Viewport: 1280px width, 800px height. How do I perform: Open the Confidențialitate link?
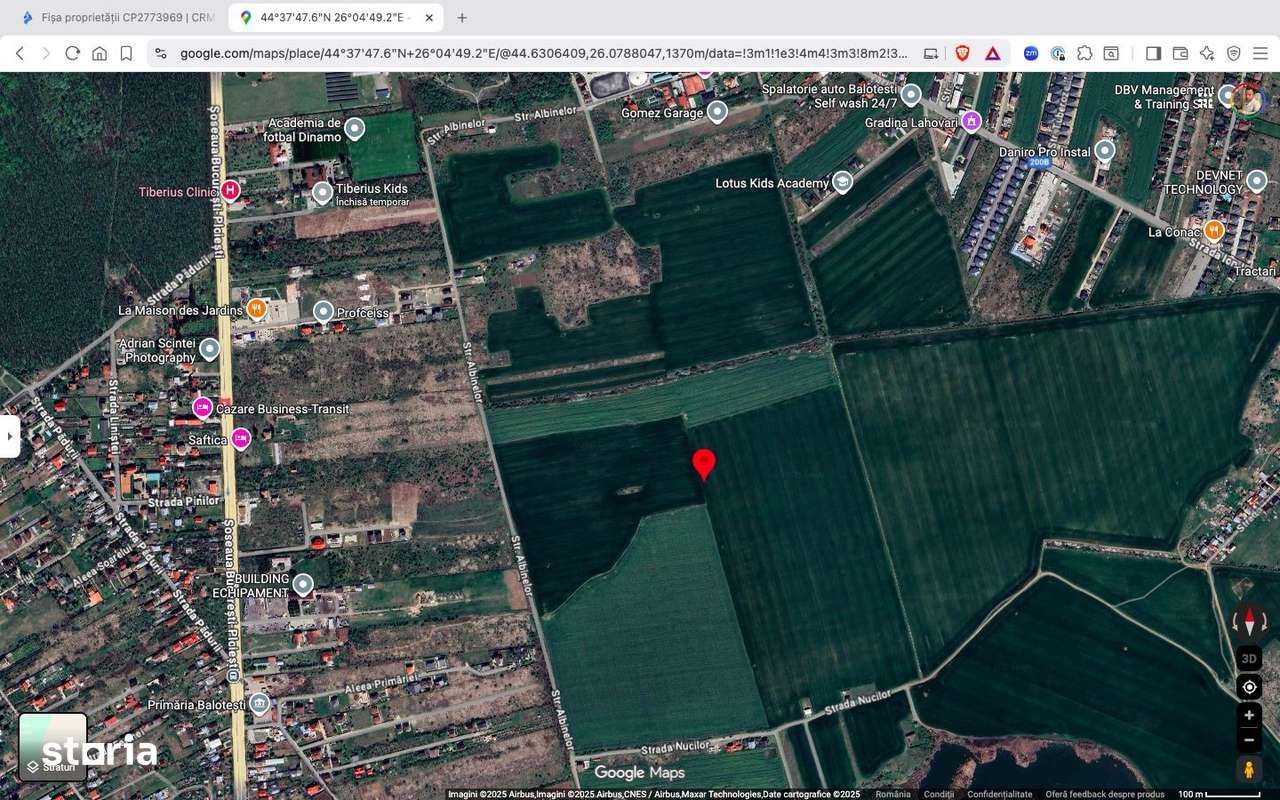(998, 793)
